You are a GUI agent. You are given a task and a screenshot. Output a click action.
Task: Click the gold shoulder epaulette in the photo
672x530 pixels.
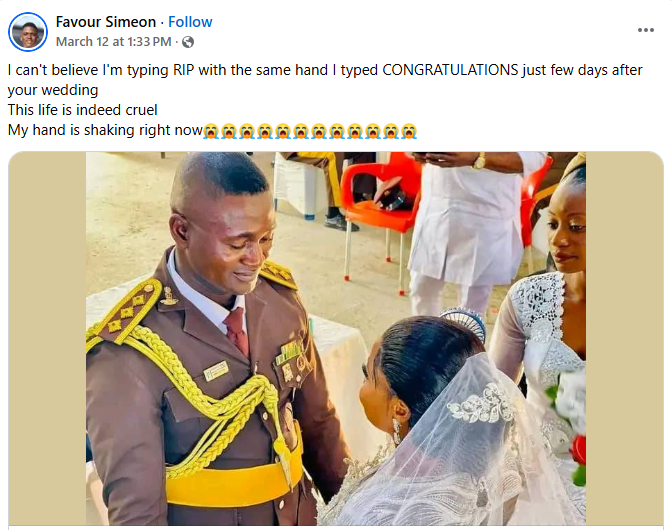pos(124,315)
